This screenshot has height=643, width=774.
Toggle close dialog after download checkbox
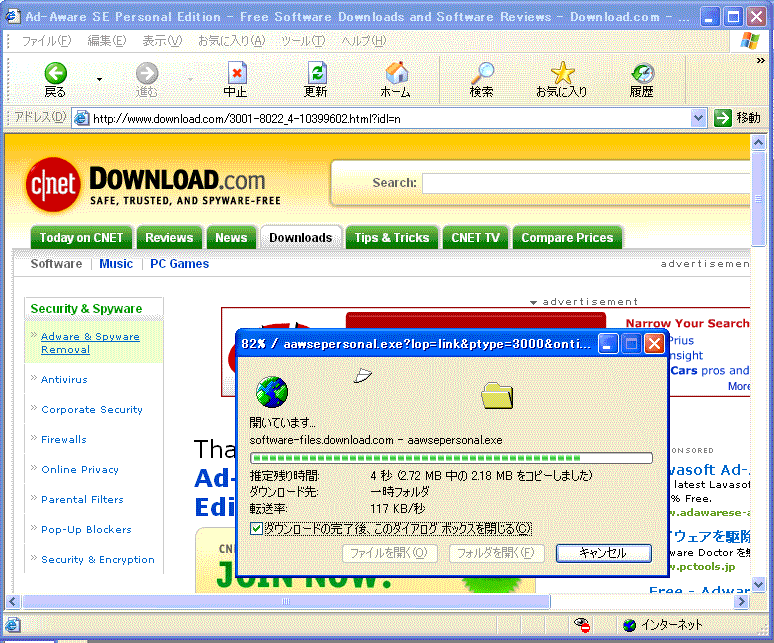[x=256, y=529]
